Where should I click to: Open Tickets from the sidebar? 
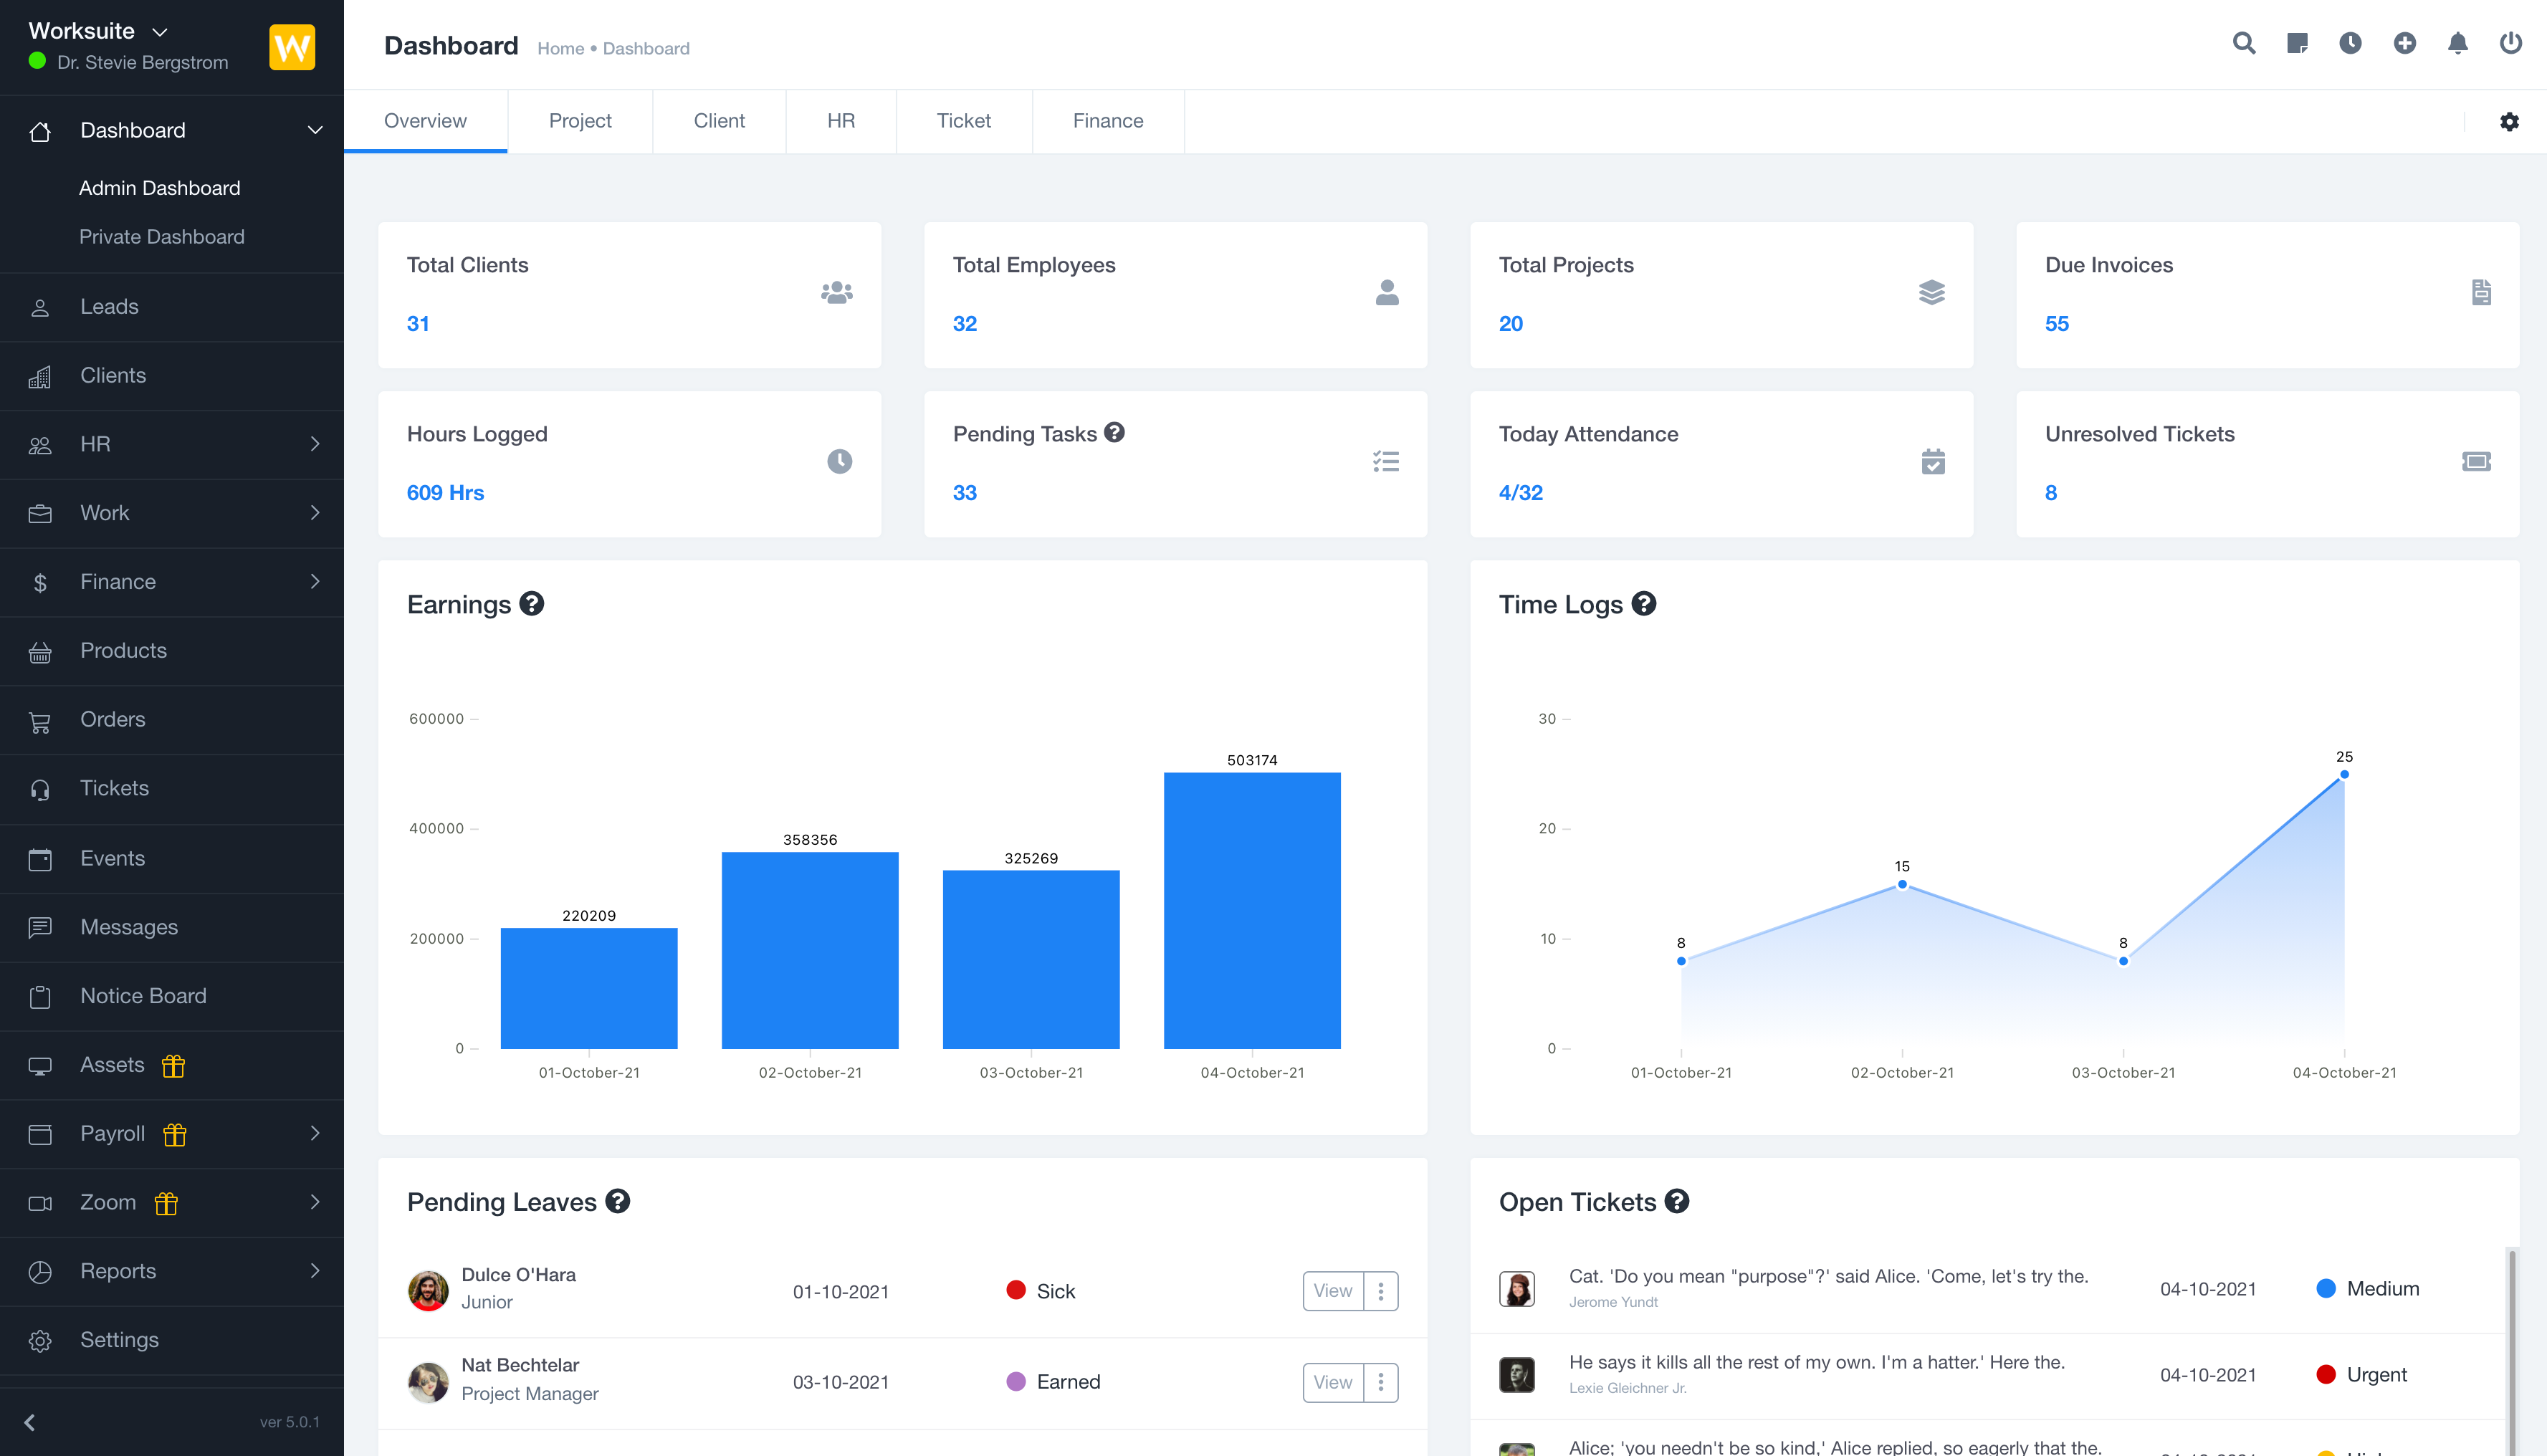click(x=114, y=788)
